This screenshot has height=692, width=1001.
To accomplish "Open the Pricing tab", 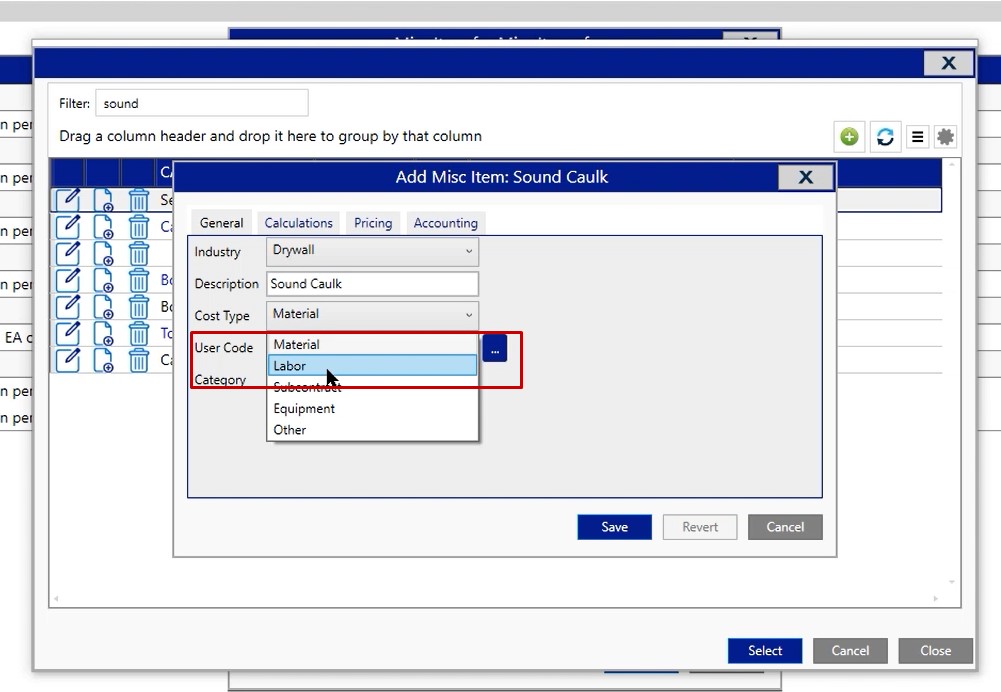I will click(373, 223).
